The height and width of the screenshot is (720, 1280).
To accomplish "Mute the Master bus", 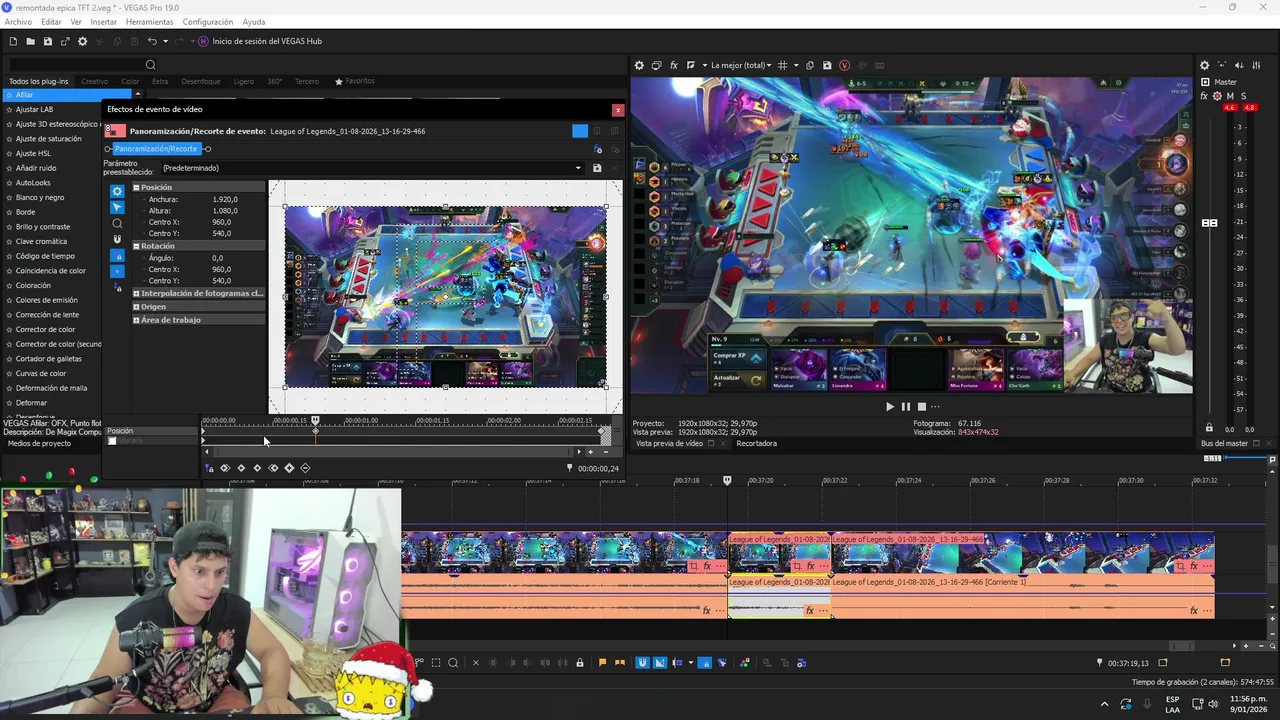I will (x=1230, y=96).
